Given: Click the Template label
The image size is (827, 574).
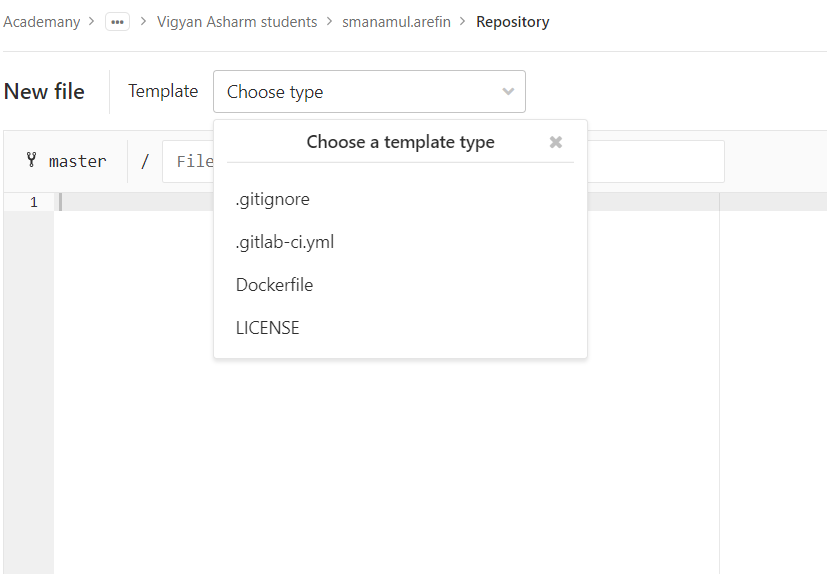Looking at the screenshot, I should point(163,91).
